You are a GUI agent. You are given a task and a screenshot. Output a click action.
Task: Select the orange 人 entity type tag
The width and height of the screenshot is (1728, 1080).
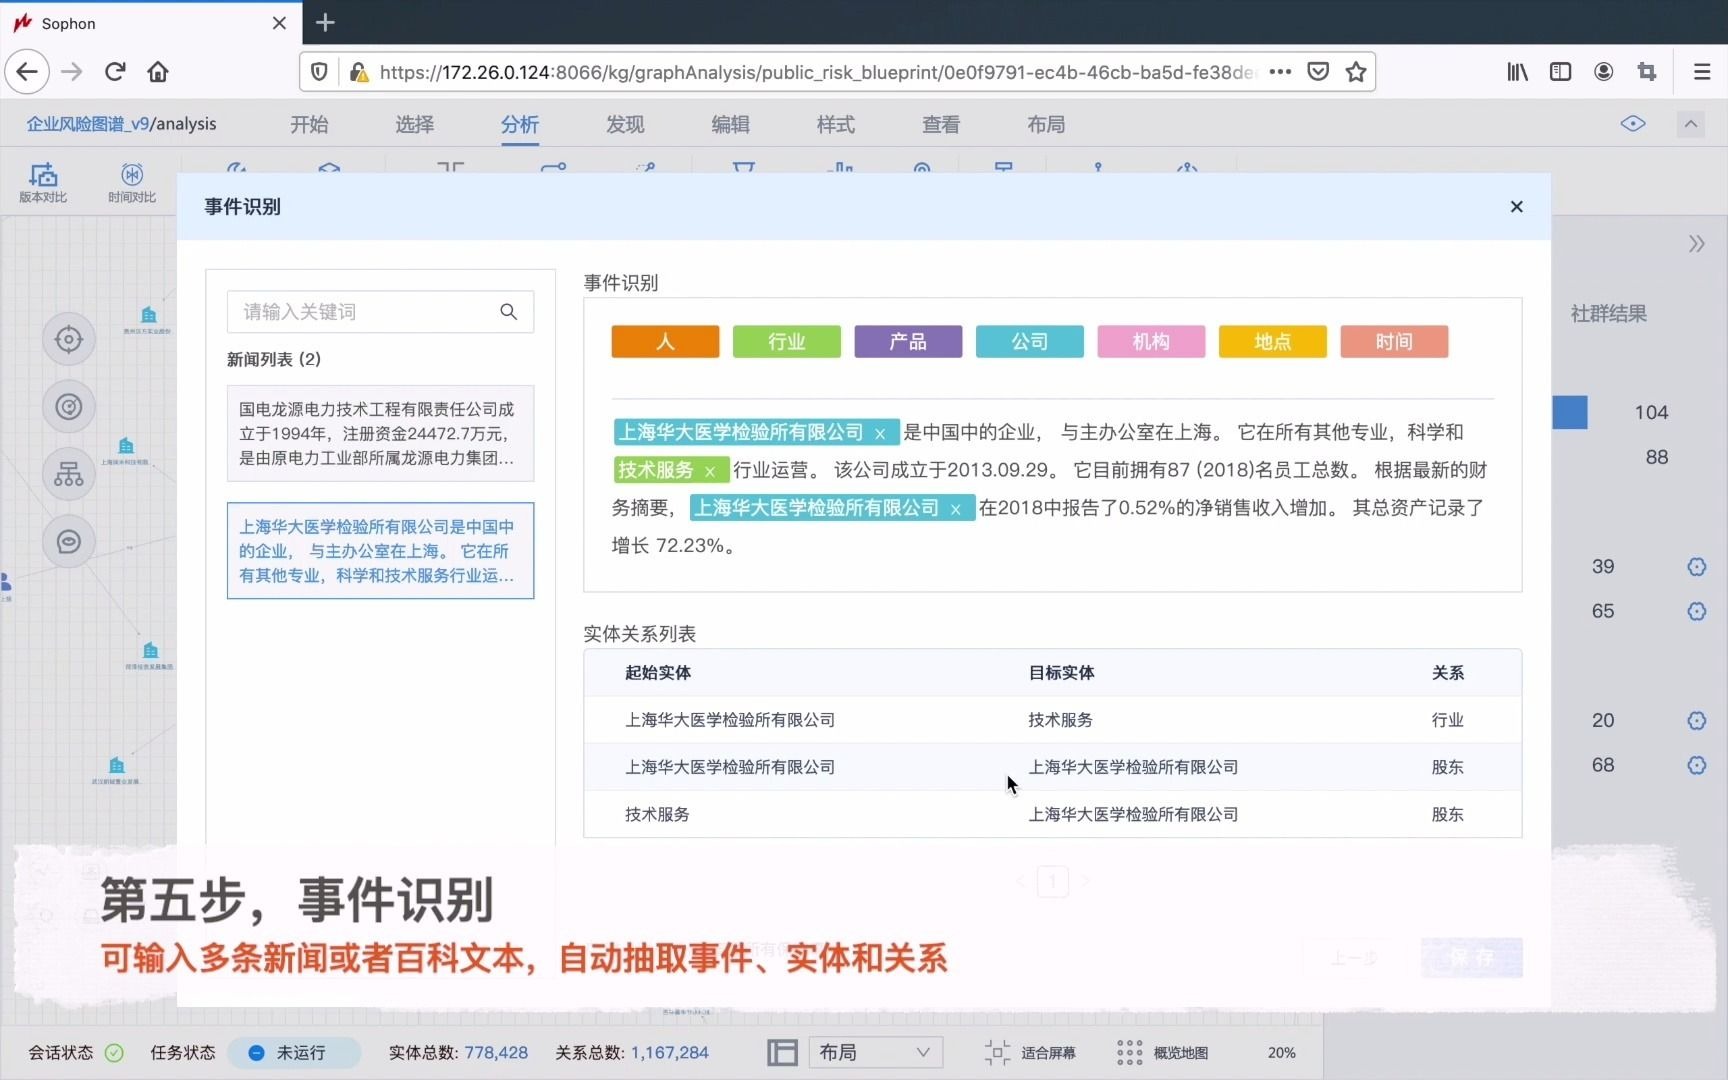coord(665,342)
